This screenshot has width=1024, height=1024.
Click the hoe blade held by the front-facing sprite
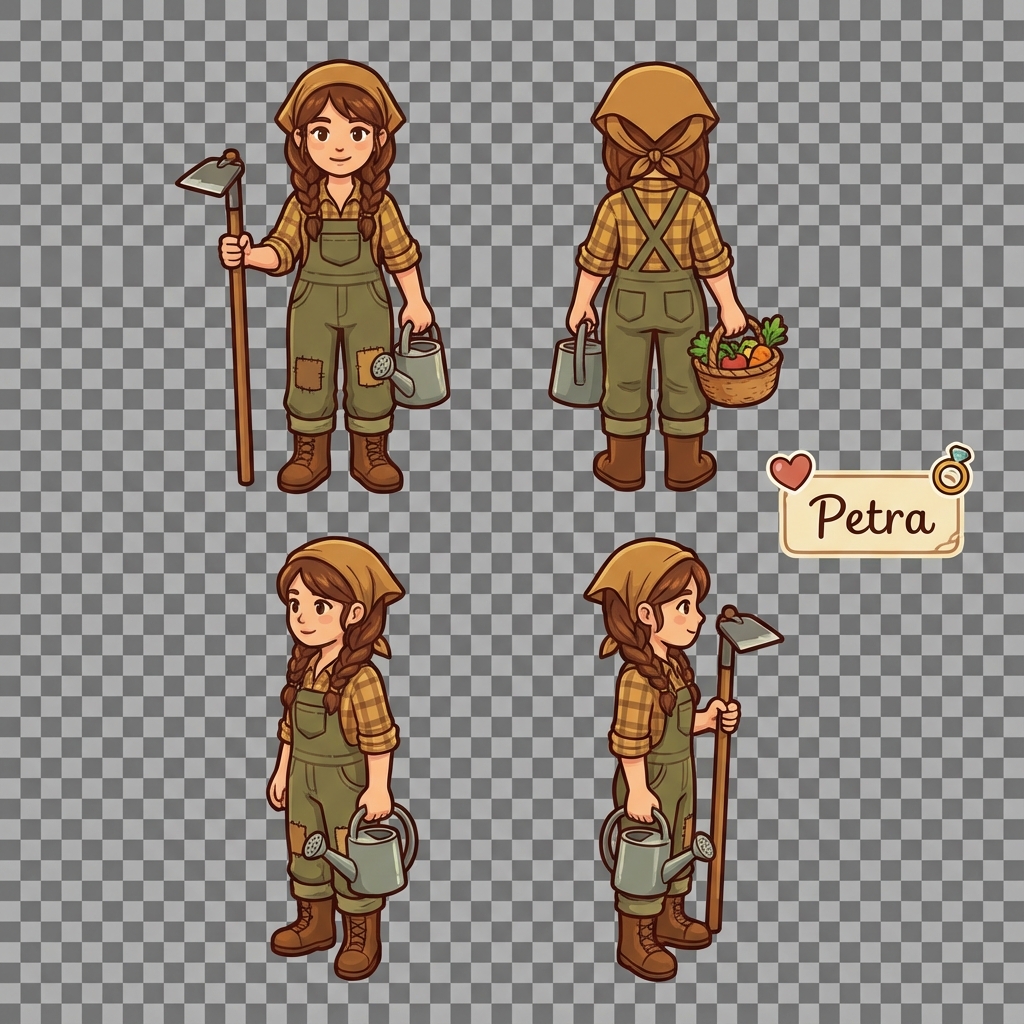point(210,176)
